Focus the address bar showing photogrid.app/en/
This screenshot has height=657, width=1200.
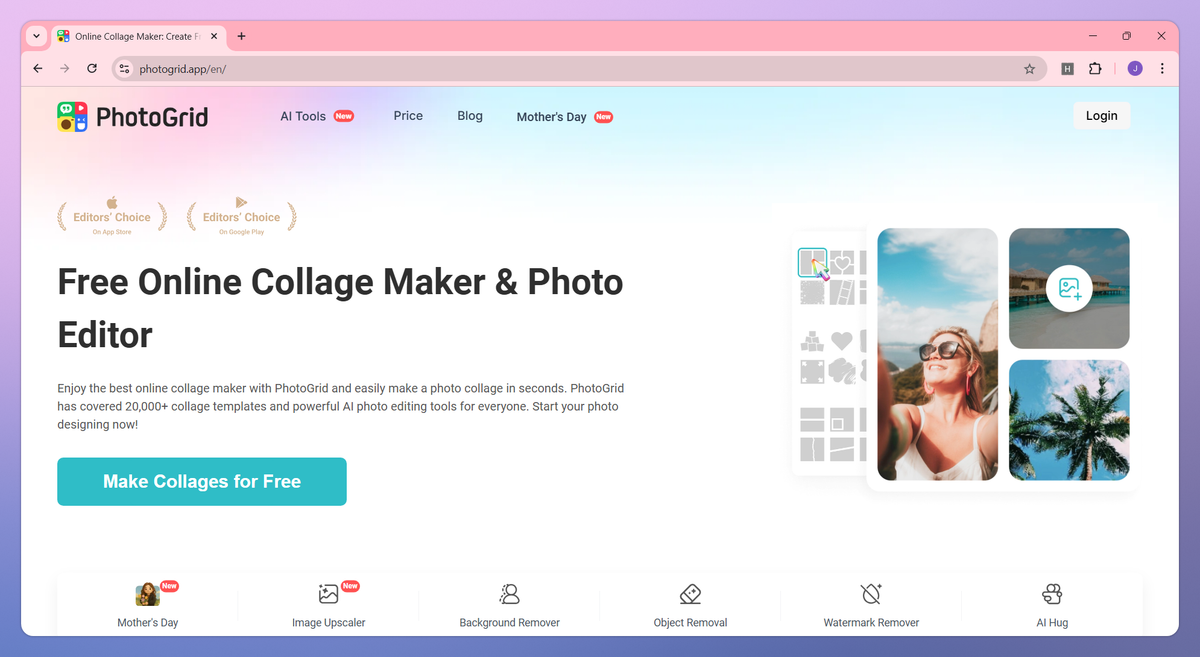[578, 69]
